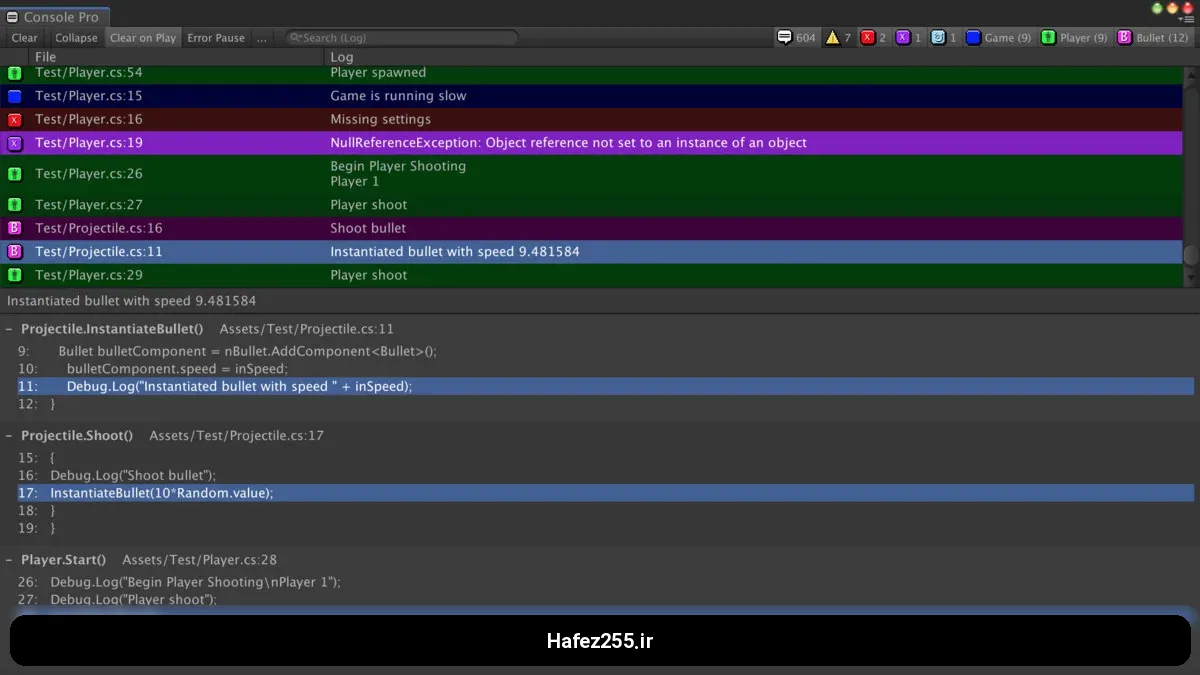Click the Collapse toolbar button

point(76,38)
